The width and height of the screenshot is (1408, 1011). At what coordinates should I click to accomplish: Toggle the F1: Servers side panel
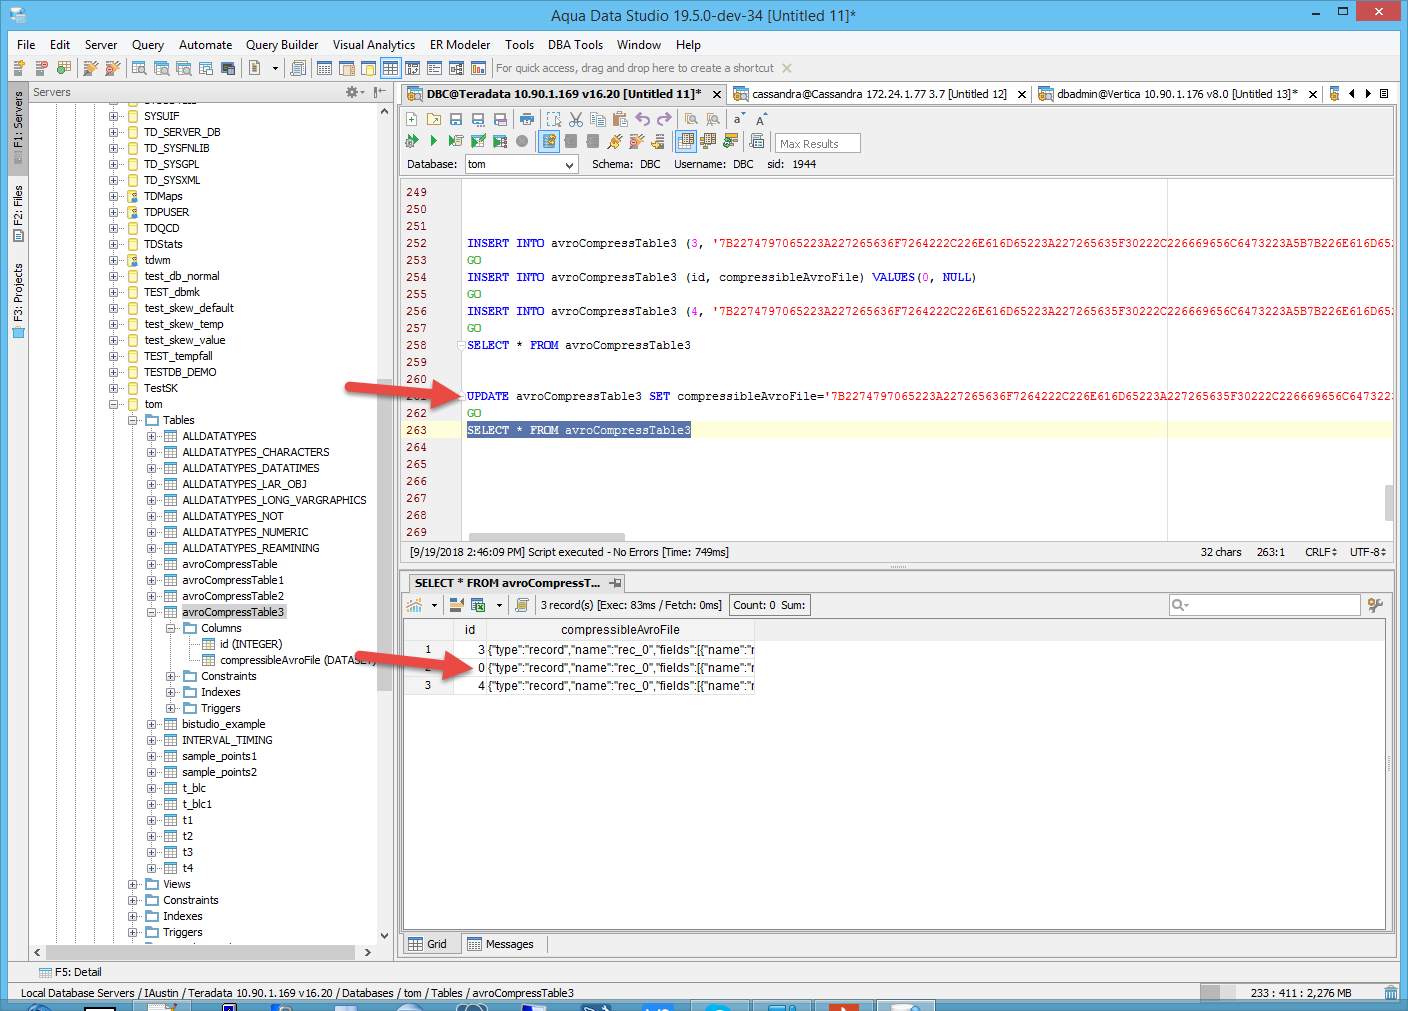[18, 128]
